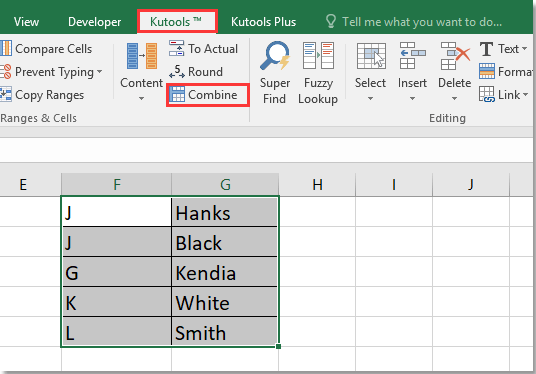This screenshot has height=374, width=536.
Task: Select the cell with letter K
Action: pyautogui.click(x=117, y=302)
